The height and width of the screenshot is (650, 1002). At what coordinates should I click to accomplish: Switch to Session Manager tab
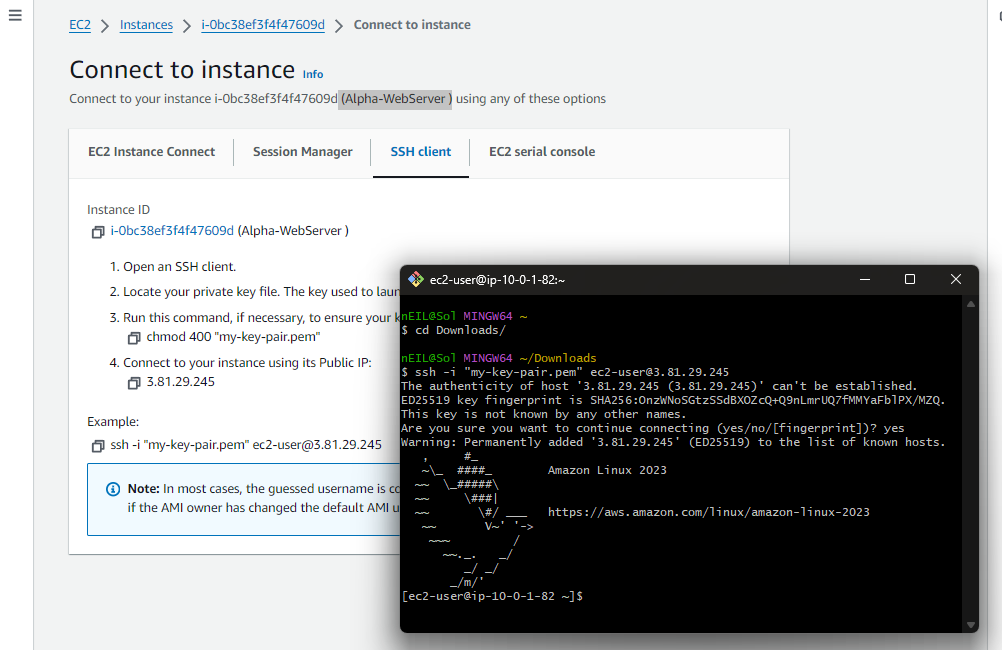pyautogui.click(x=302, y=151)
